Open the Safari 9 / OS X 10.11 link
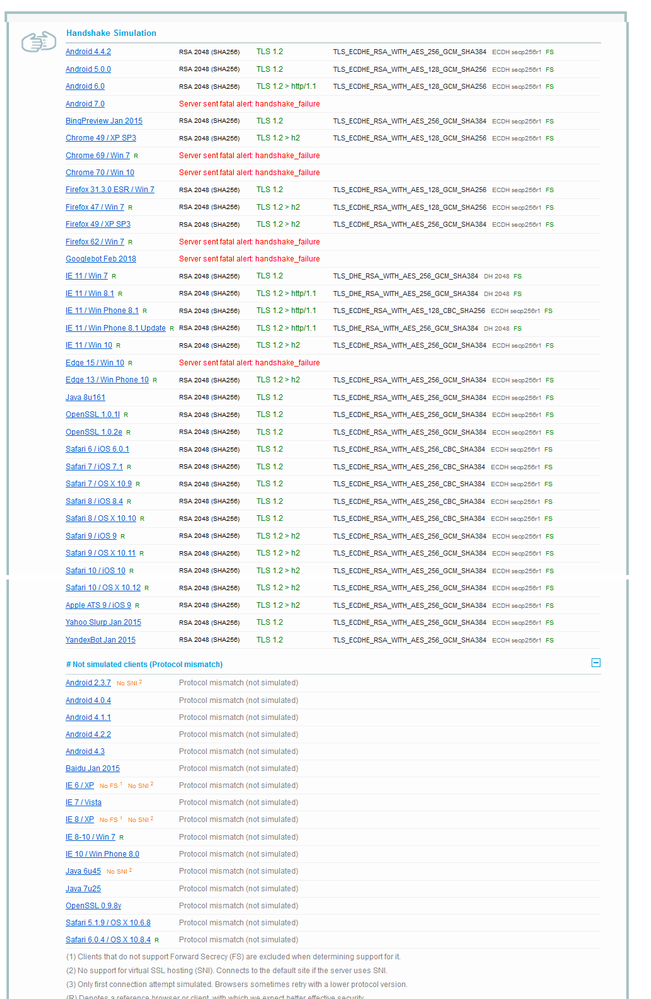The image size is (651, 999). pyautogui.click(x=101, y=553)
